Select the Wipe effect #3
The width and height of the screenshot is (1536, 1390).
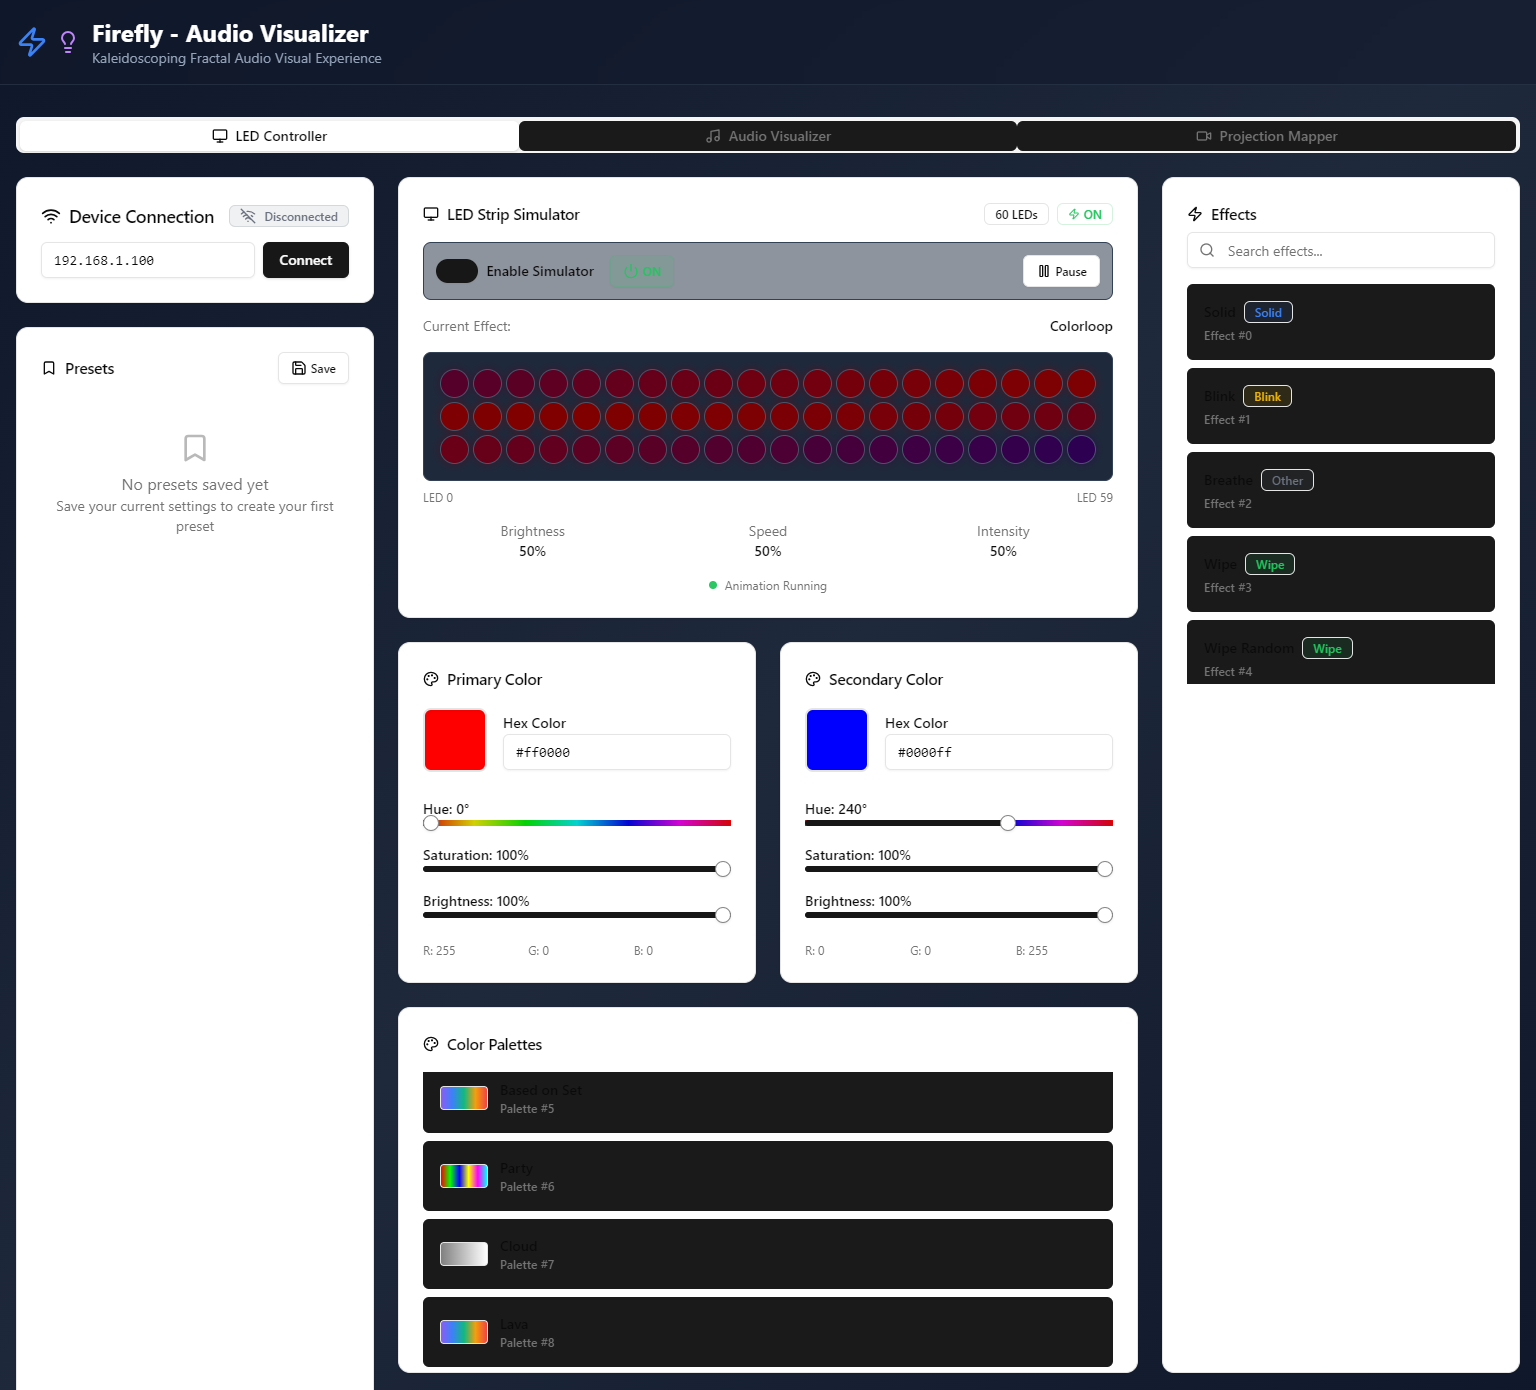(1341, 574)
